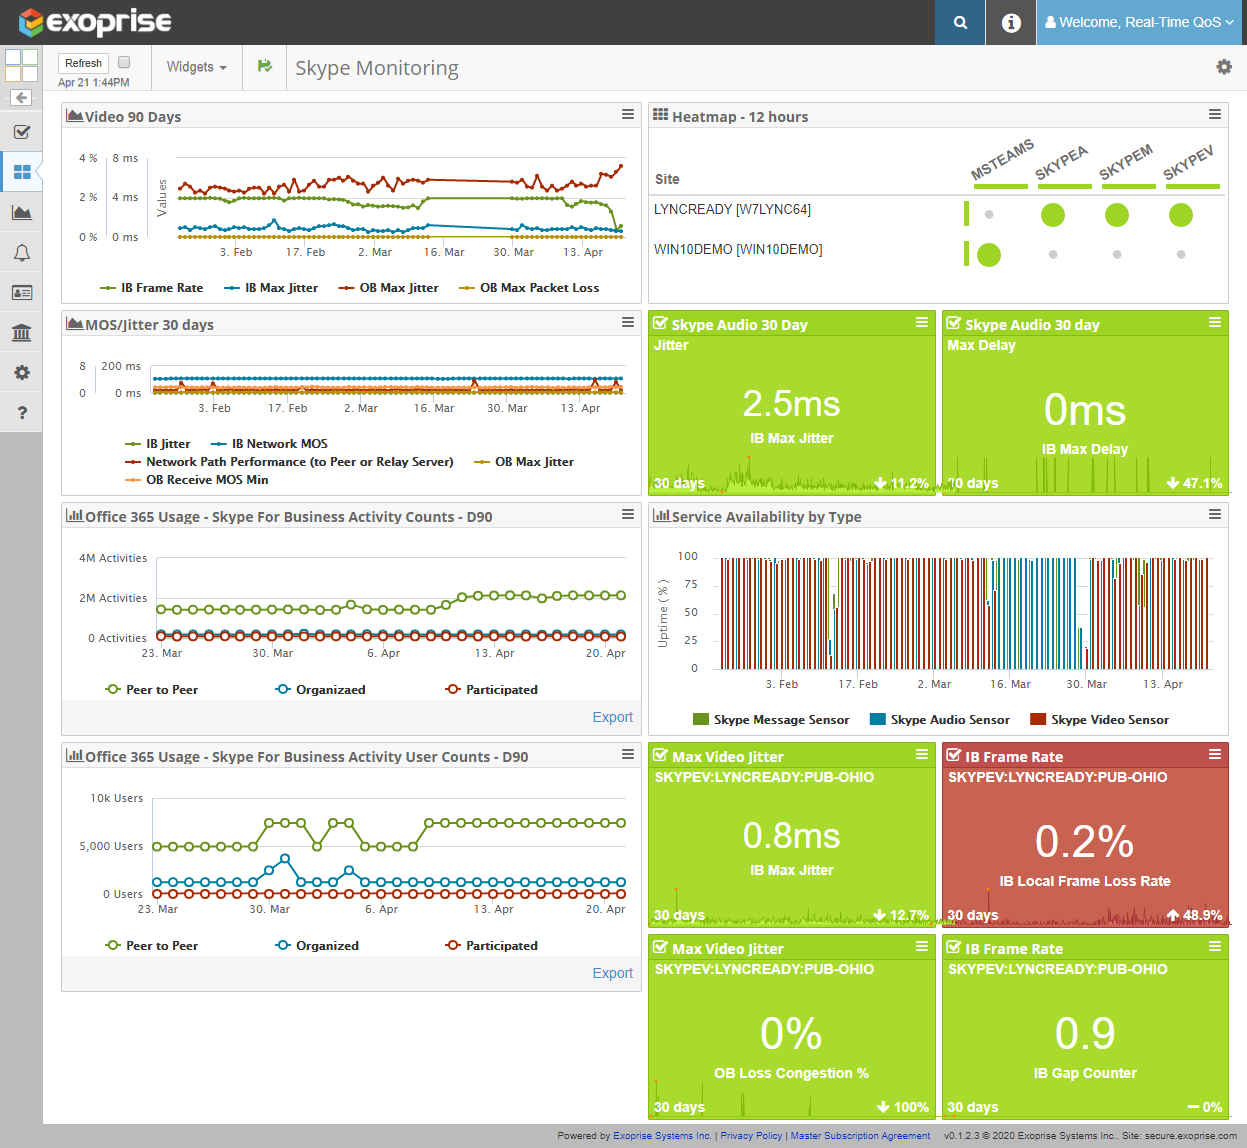Open institution building icon in sidebar
1247x1148 pixels.
tap(21, 332)
